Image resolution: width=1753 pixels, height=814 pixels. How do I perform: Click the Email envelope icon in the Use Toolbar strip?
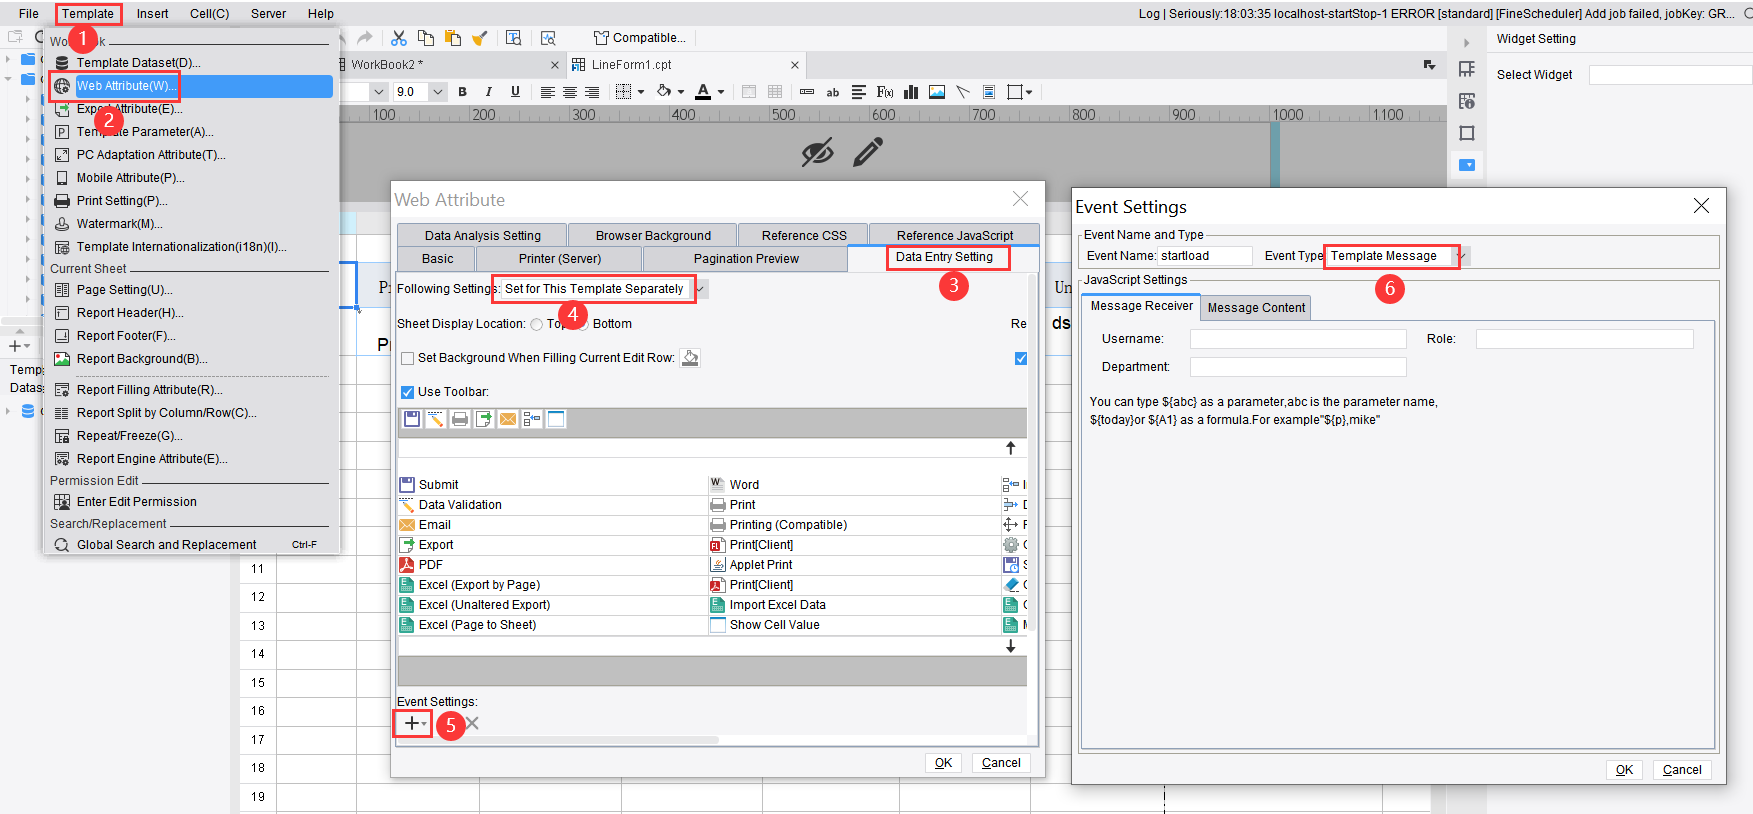pos(508,419)
